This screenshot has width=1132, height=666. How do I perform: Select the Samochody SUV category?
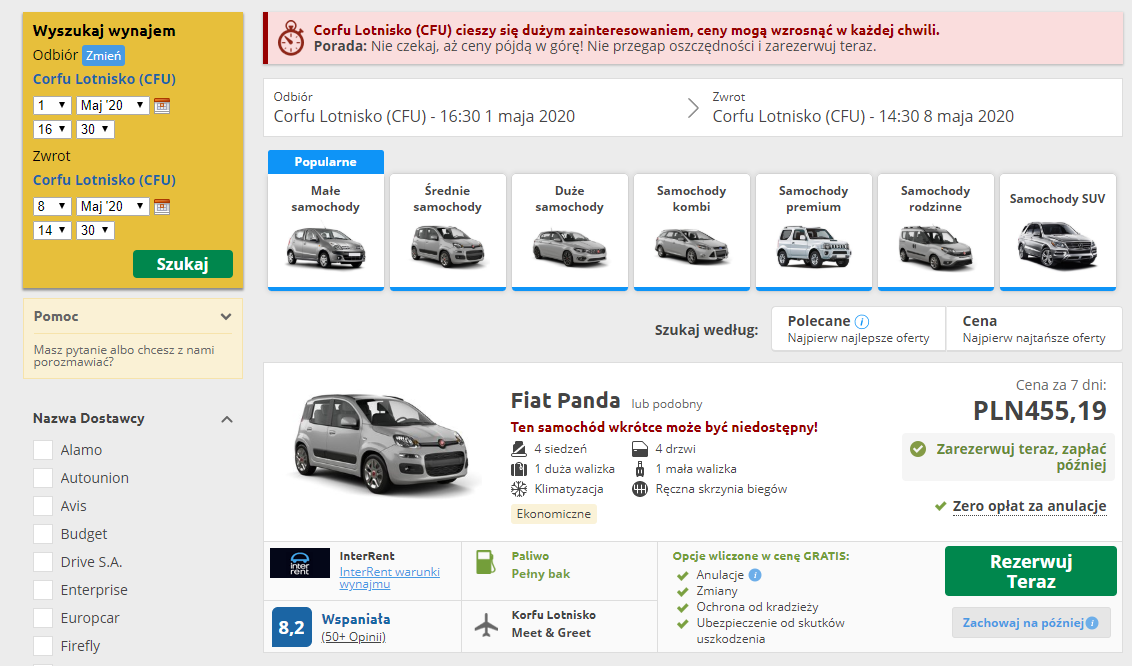coord(1058,231)
